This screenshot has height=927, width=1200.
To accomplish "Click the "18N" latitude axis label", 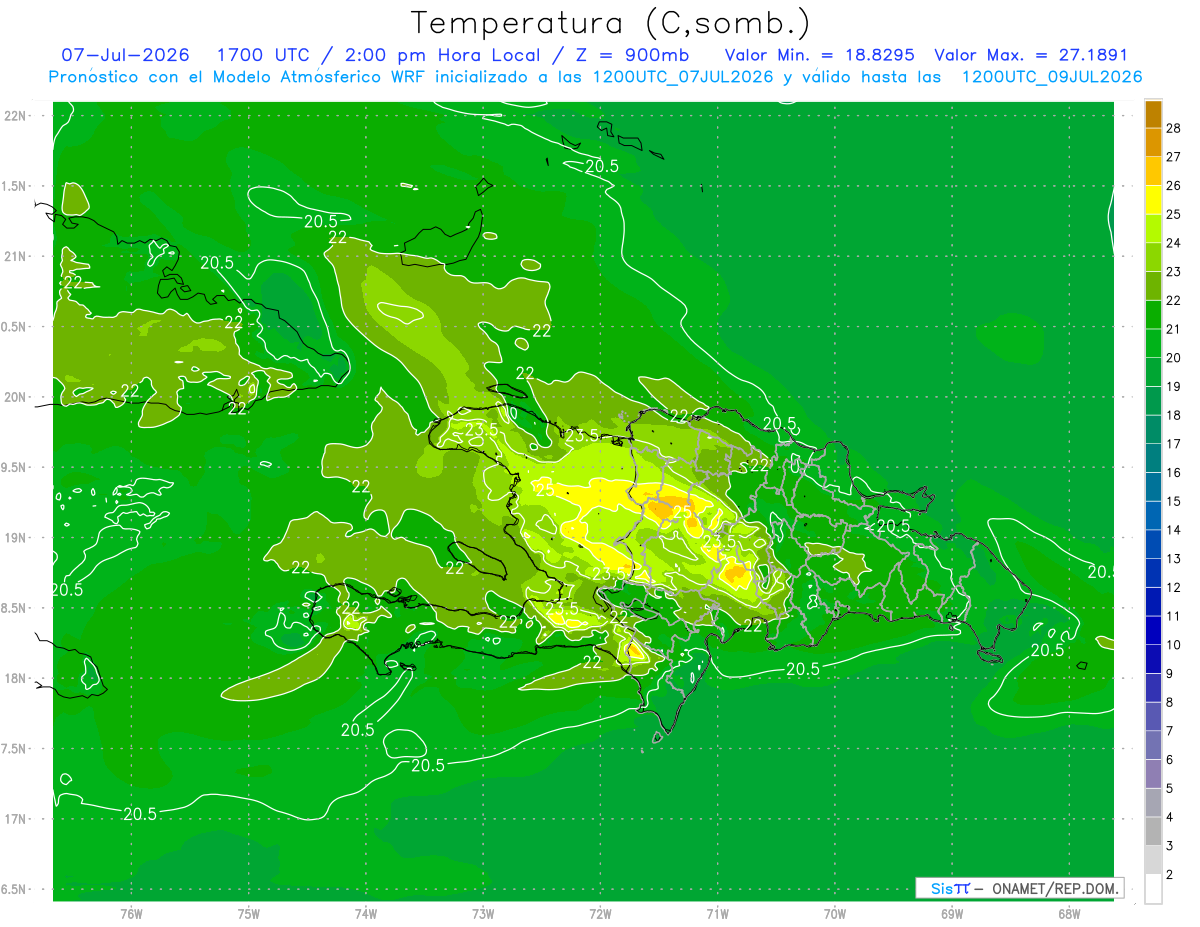I will coord(15,678).
